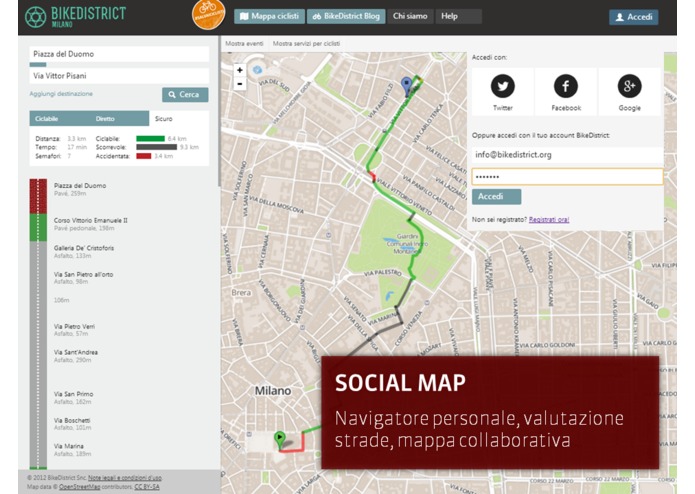Click the bike icon in BikeDistrict Blog

pyautogui.click(x=316, y=16)
